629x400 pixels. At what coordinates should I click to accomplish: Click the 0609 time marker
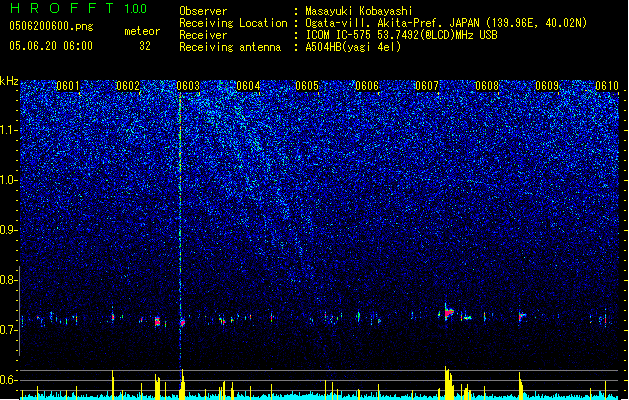click(547, 86)
